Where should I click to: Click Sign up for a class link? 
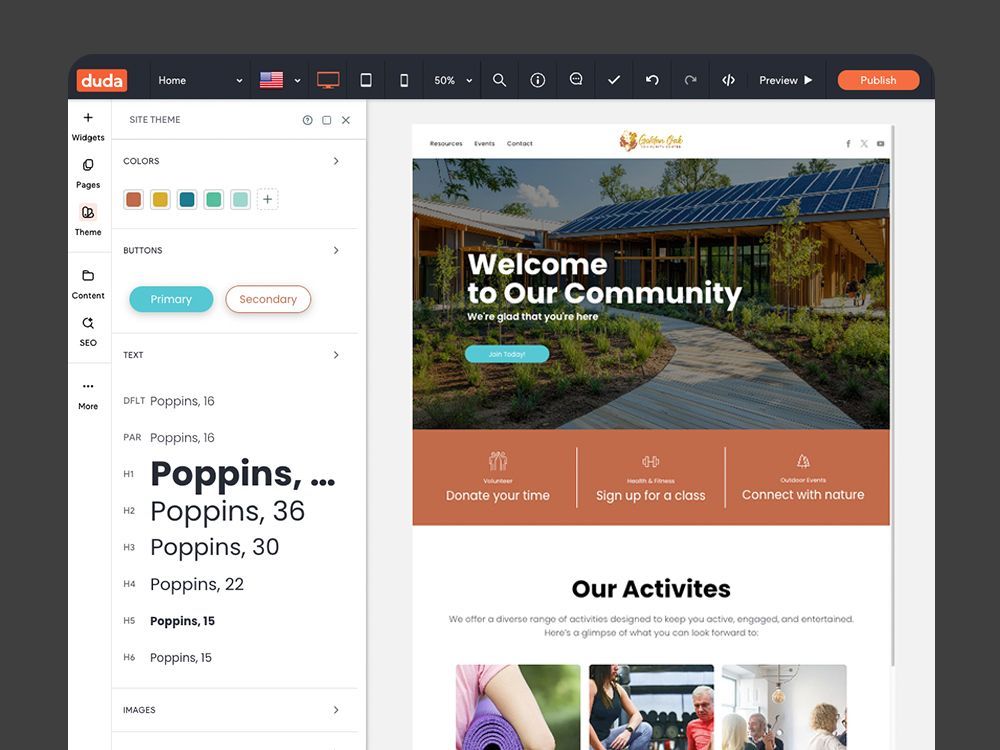tap(651, 496)
